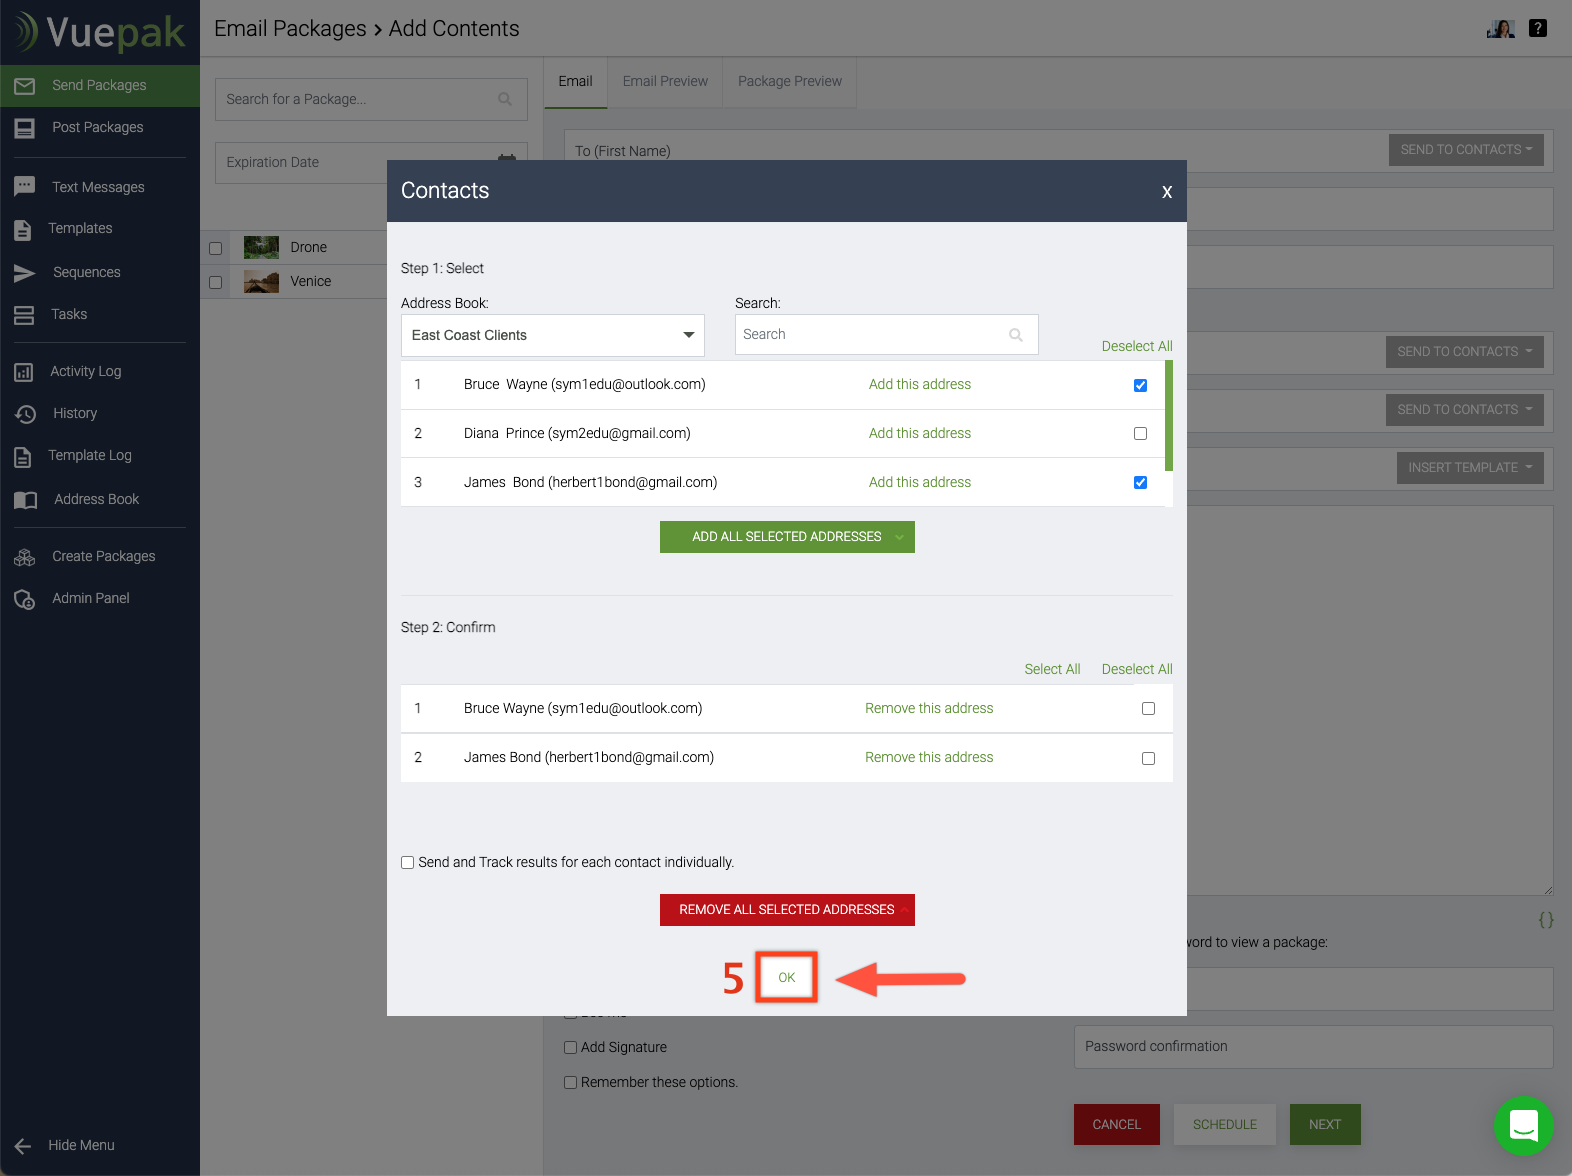Screen dimensions: 1572x1176
Task: Click the Hide Menu arrow icon
Action: [23, 1146]
